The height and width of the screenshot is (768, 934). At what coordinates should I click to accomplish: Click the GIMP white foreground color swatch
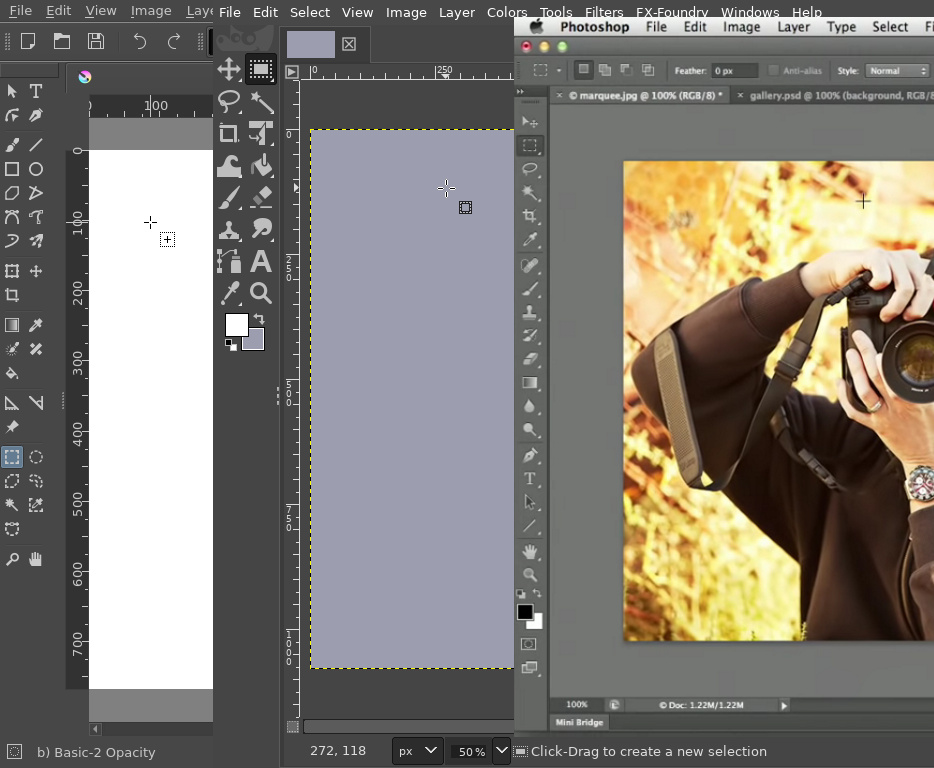tap(236, 325)
